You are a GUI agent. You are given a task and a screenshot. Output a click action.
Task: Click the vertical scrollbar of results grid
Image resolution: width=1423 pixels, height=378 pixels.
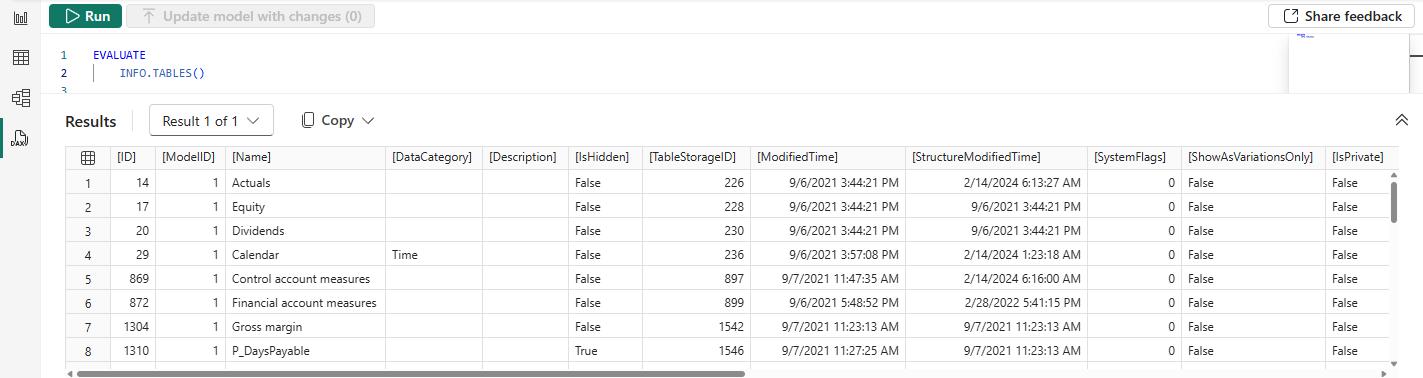pos(1394,200)
